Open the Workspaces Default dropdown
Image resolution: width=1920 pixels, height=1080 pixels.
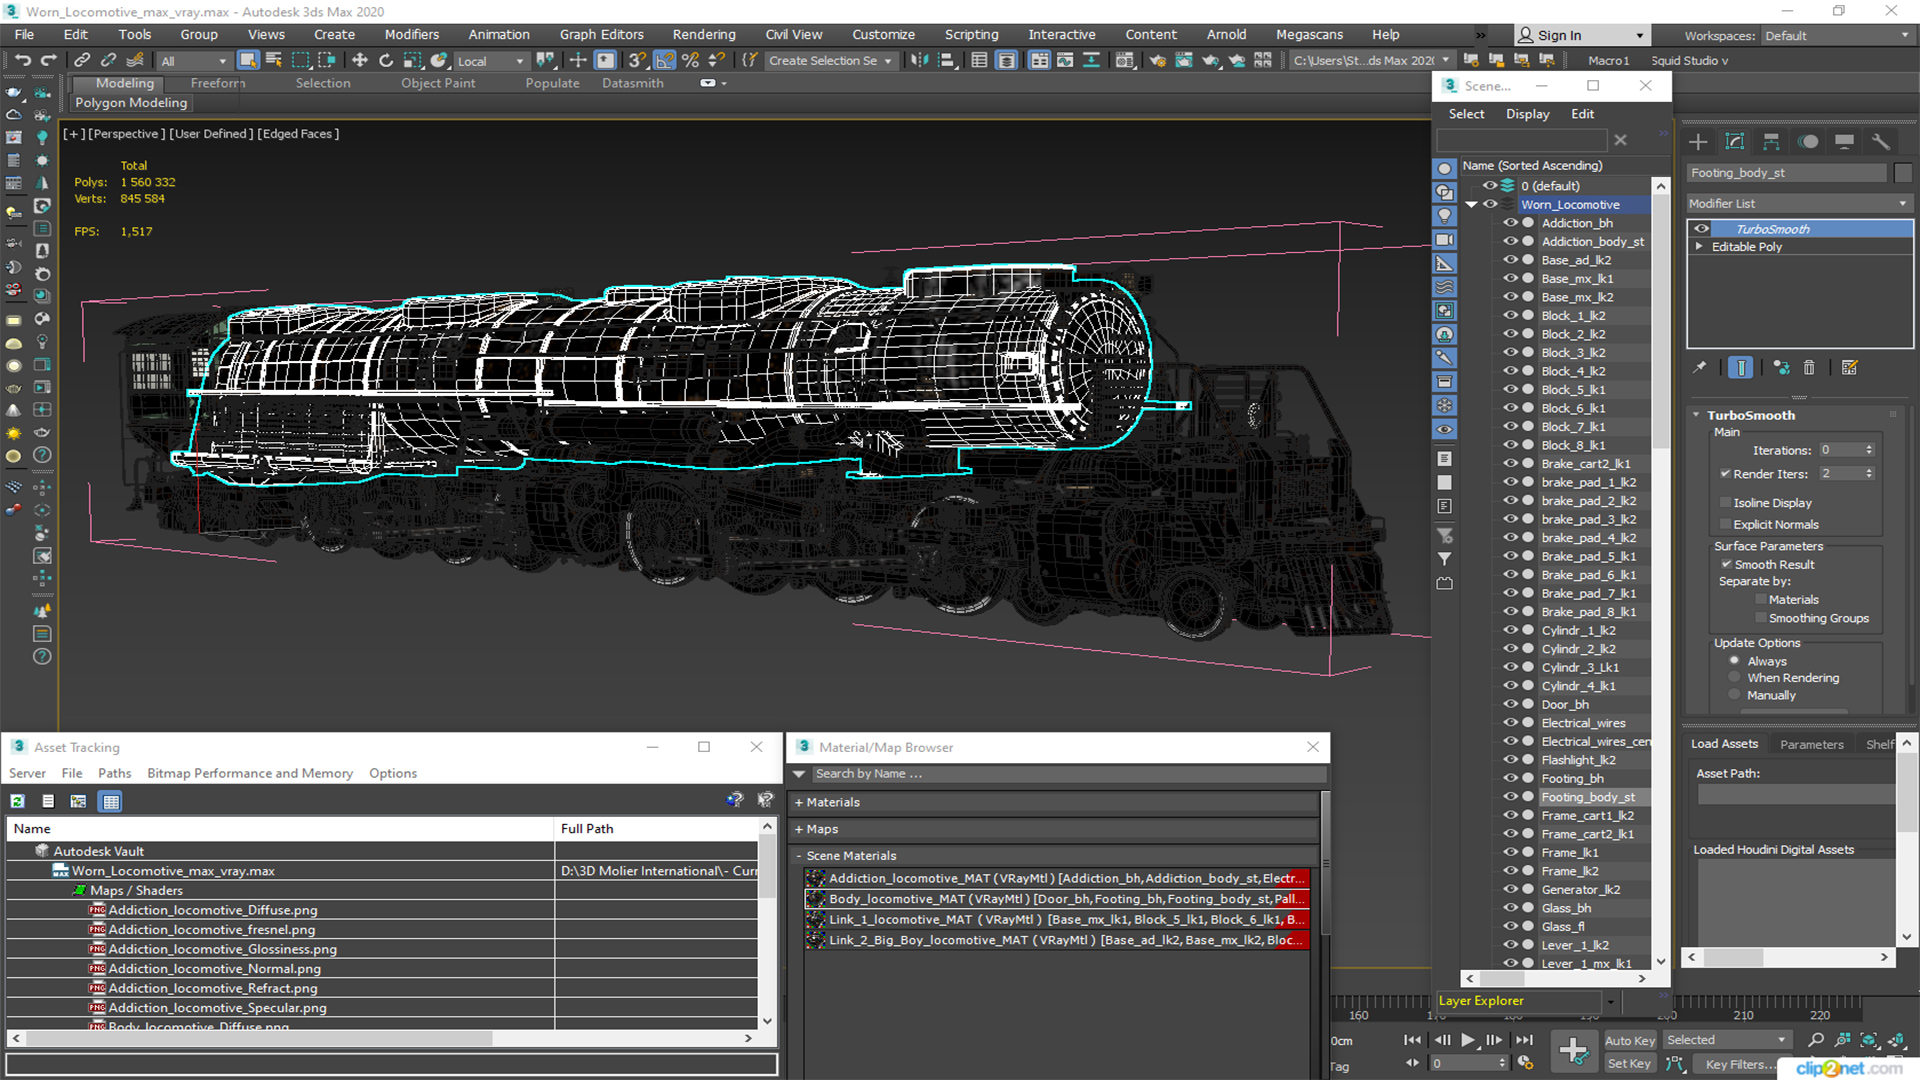tap(1838, 36)
